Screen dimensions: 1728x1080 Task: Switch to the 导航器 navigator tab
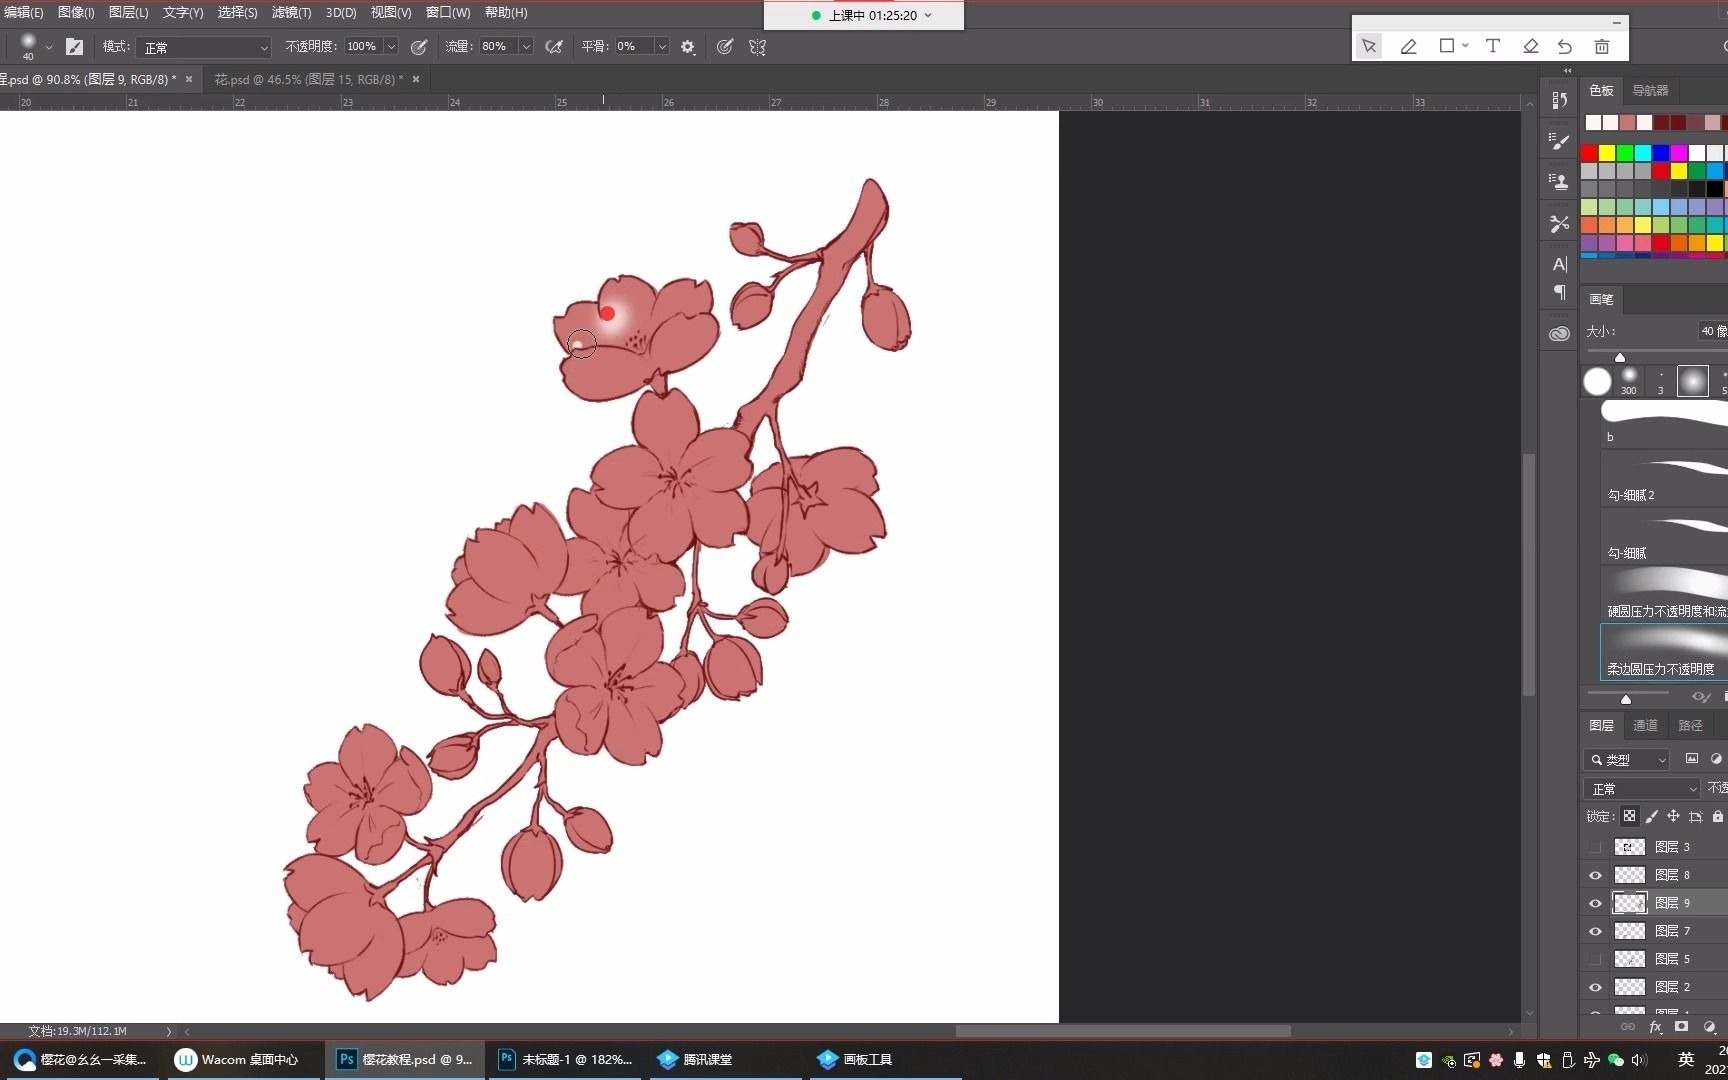[x=1651, y=90]
